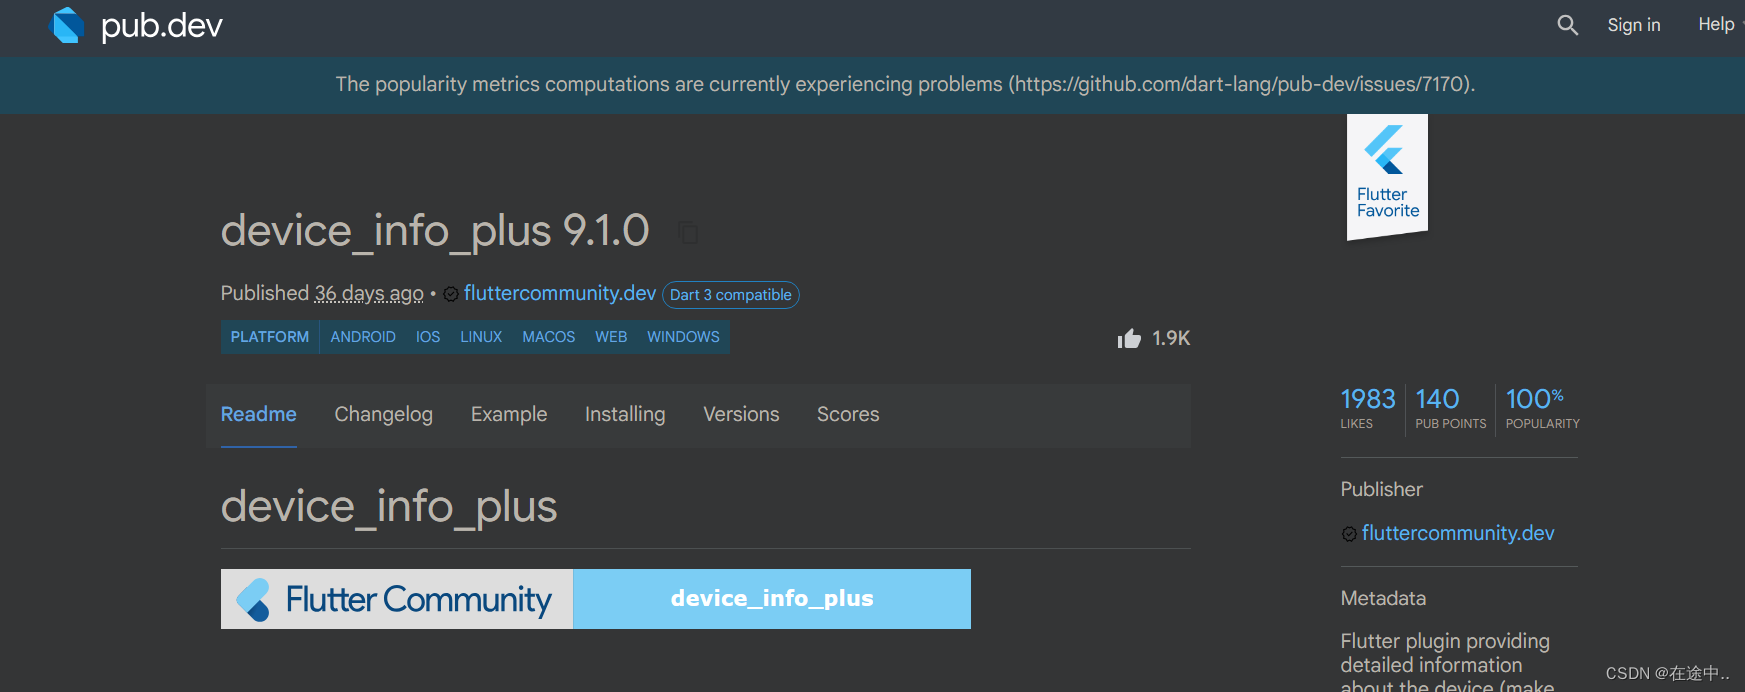The width and height of the screenshot is (1745, 692).
Task: Open the Example tab
Action: [509, 414]
